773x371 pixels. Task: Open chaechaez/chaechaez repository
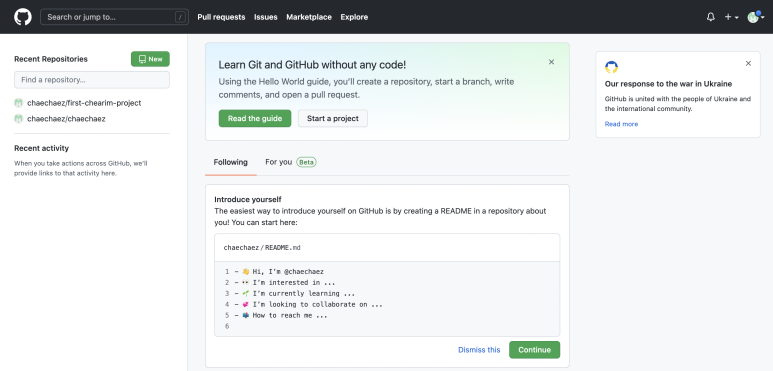tap(66, 119)
